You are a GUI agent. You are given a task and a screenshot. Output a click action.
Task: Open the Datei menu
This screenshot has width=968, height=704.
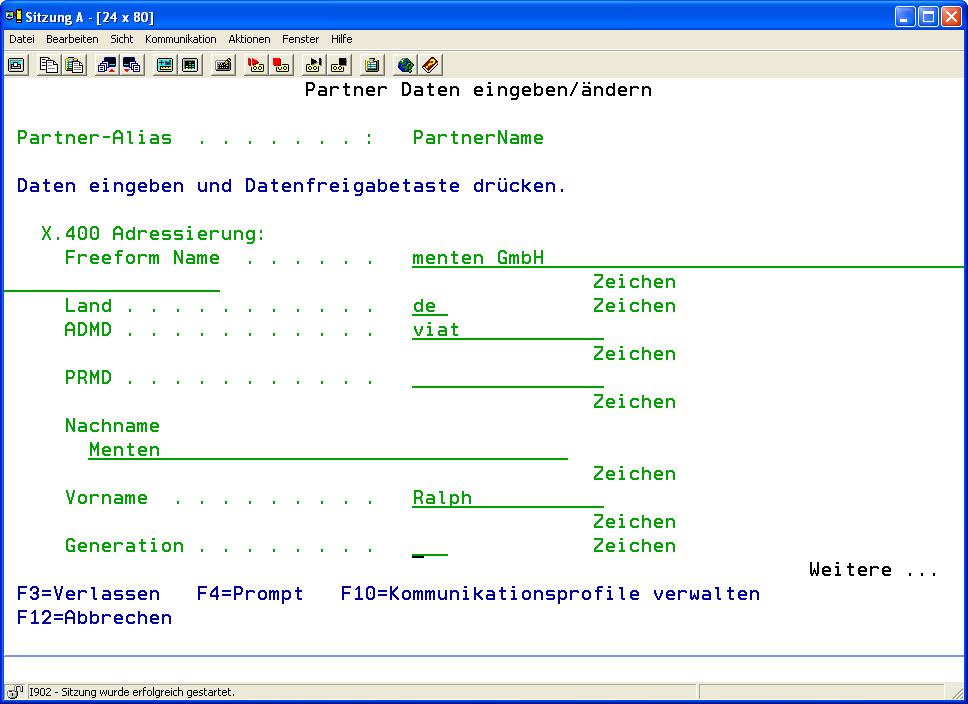(x=22, y=39)
